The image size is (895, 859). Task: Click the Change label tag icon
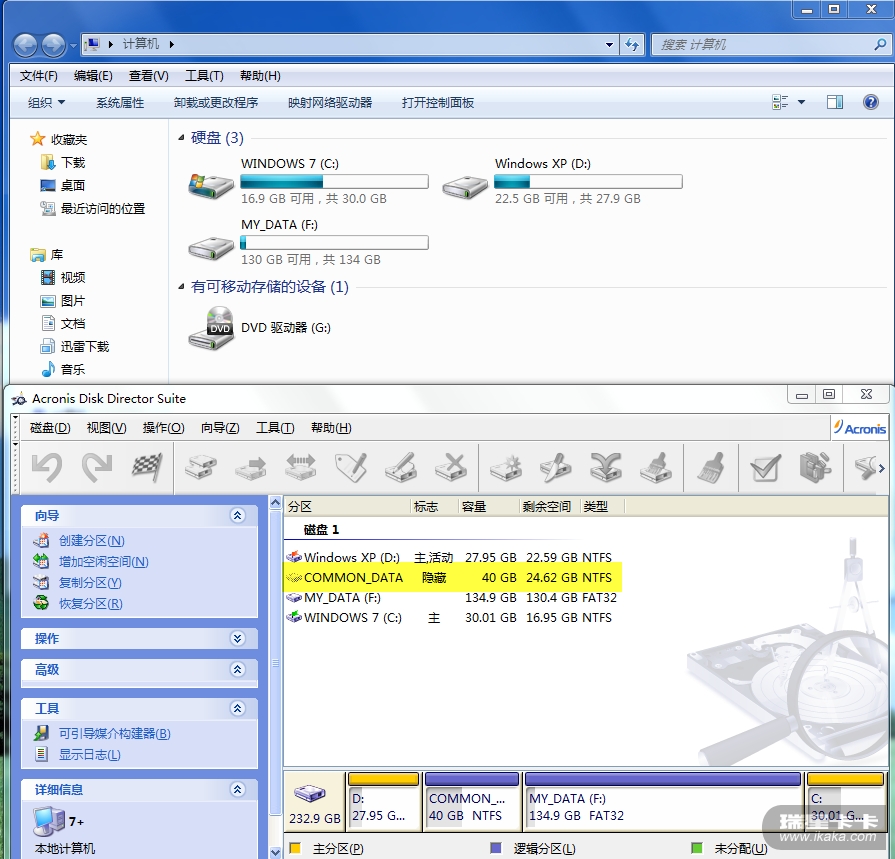(x=351, y=468)
